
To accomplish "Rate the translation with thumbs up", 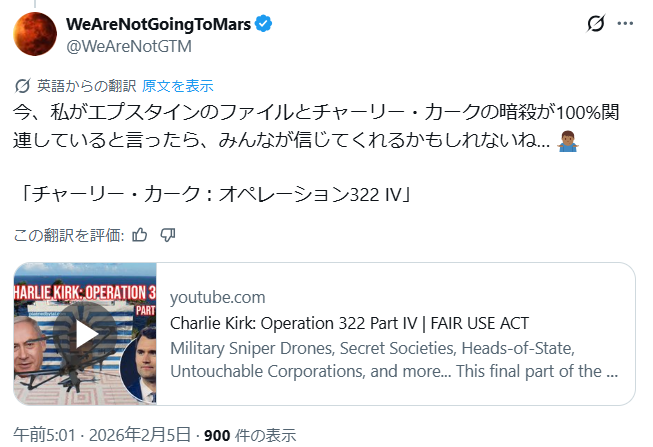I will click(x=140, y=235).
